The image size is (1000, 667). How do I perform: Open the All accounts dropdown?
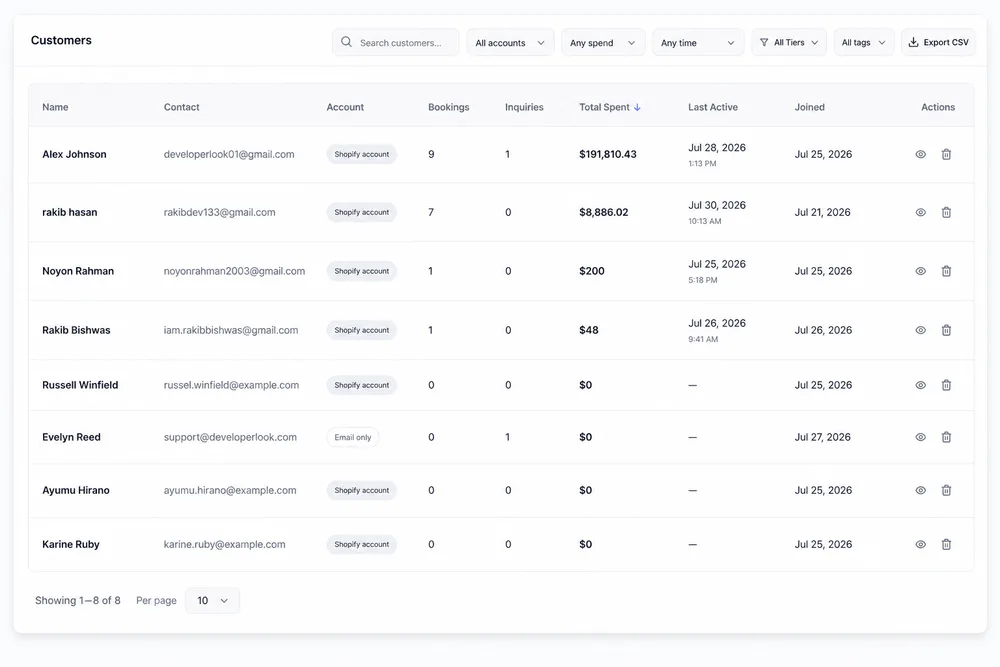pyautogui.click(x=510, y=43)
